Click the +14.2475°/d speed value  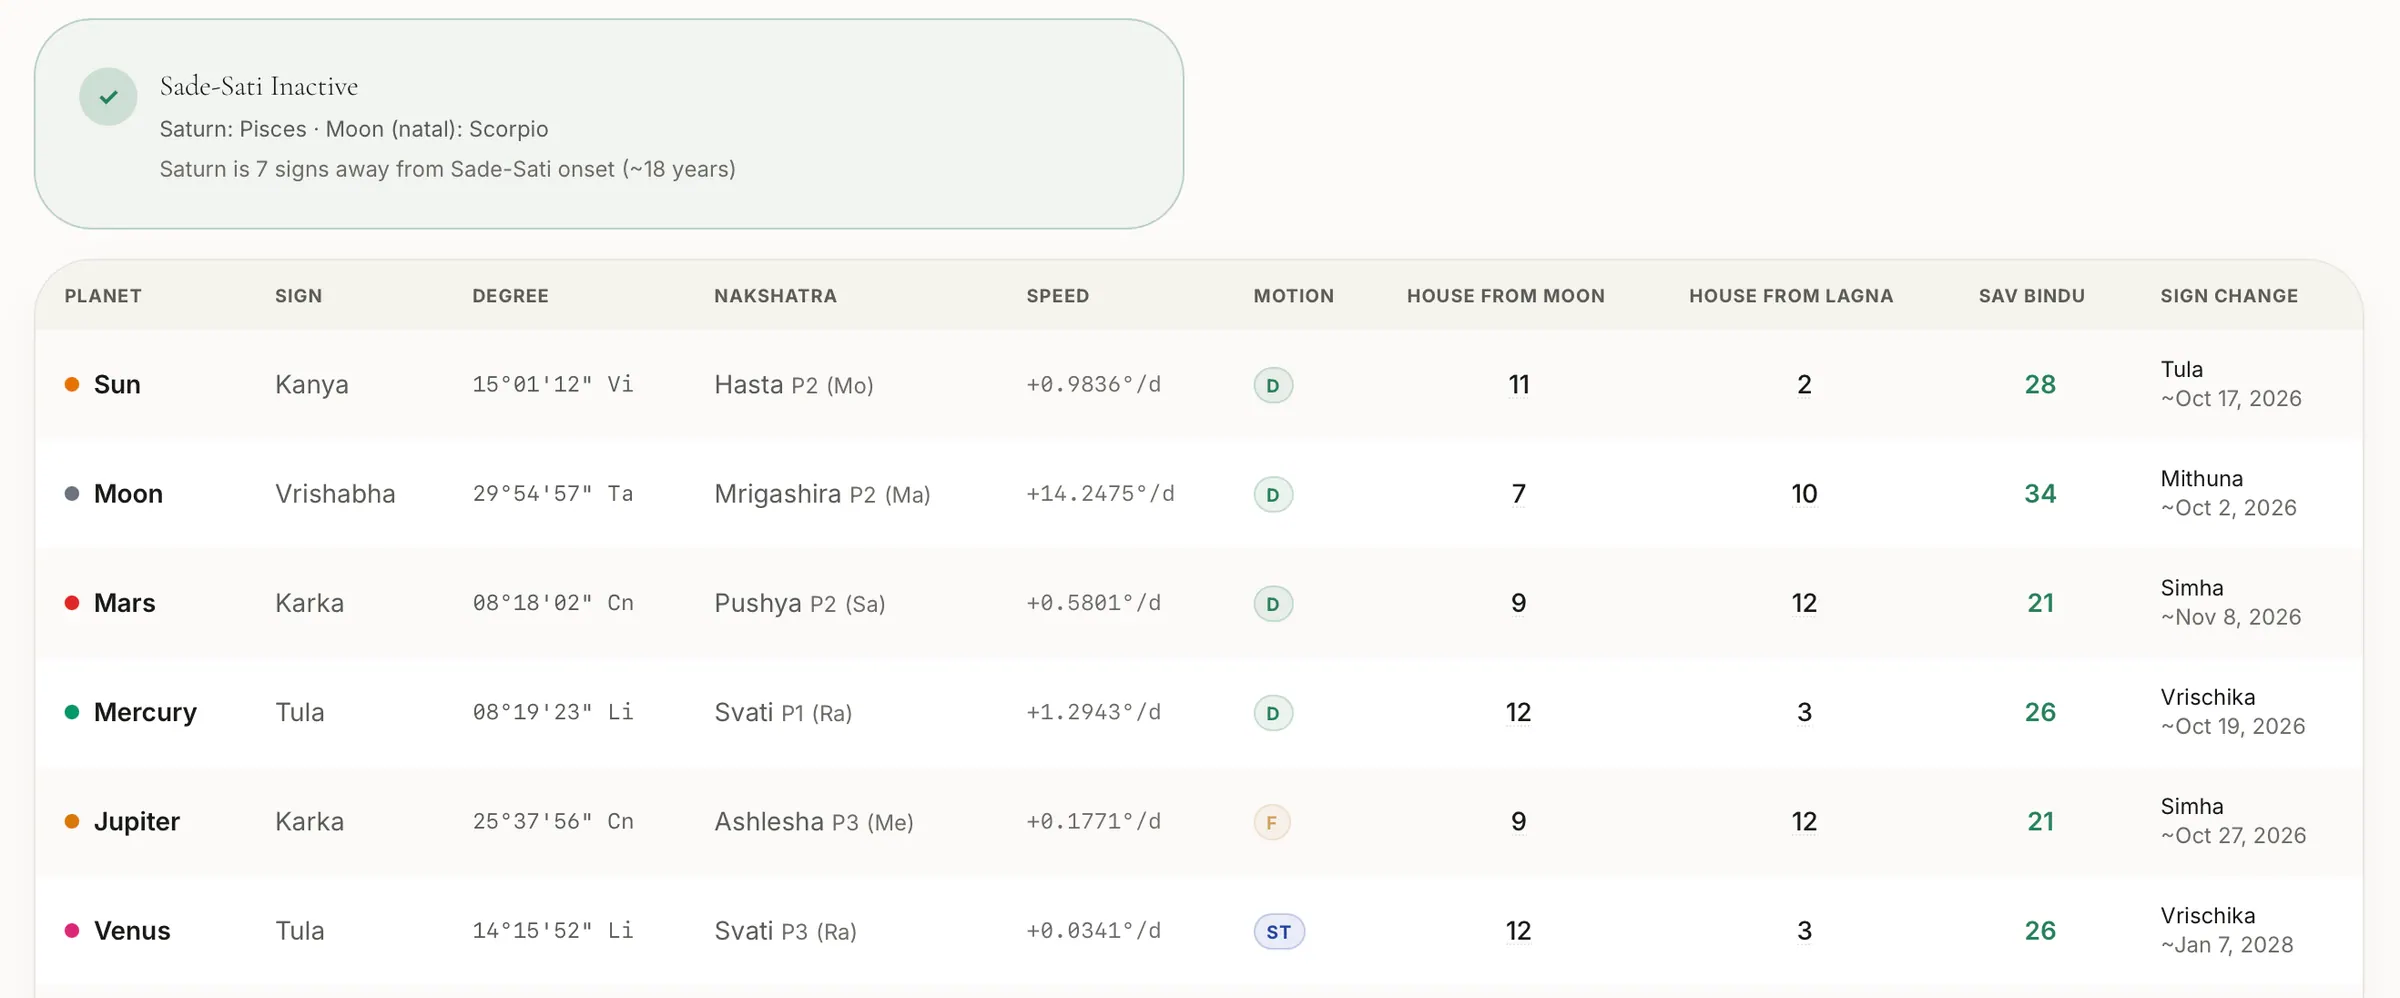1100,493
